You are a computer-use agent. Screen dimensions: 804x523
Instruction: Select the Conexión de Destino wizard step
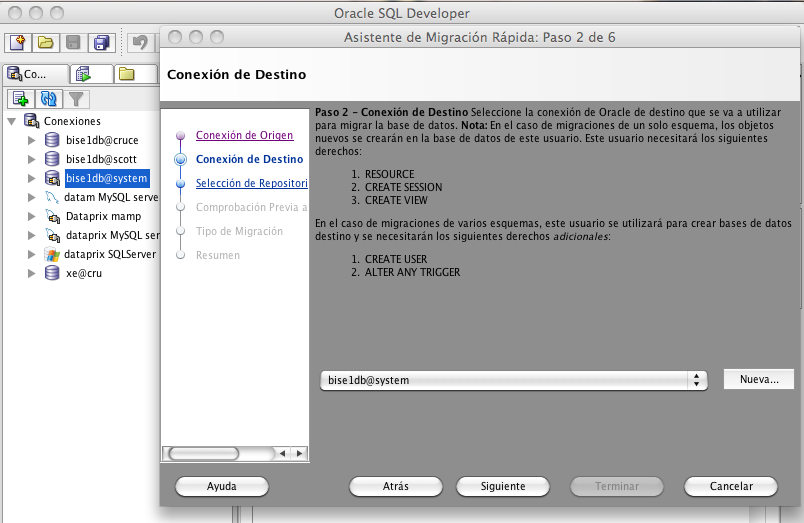click(249, 159)
